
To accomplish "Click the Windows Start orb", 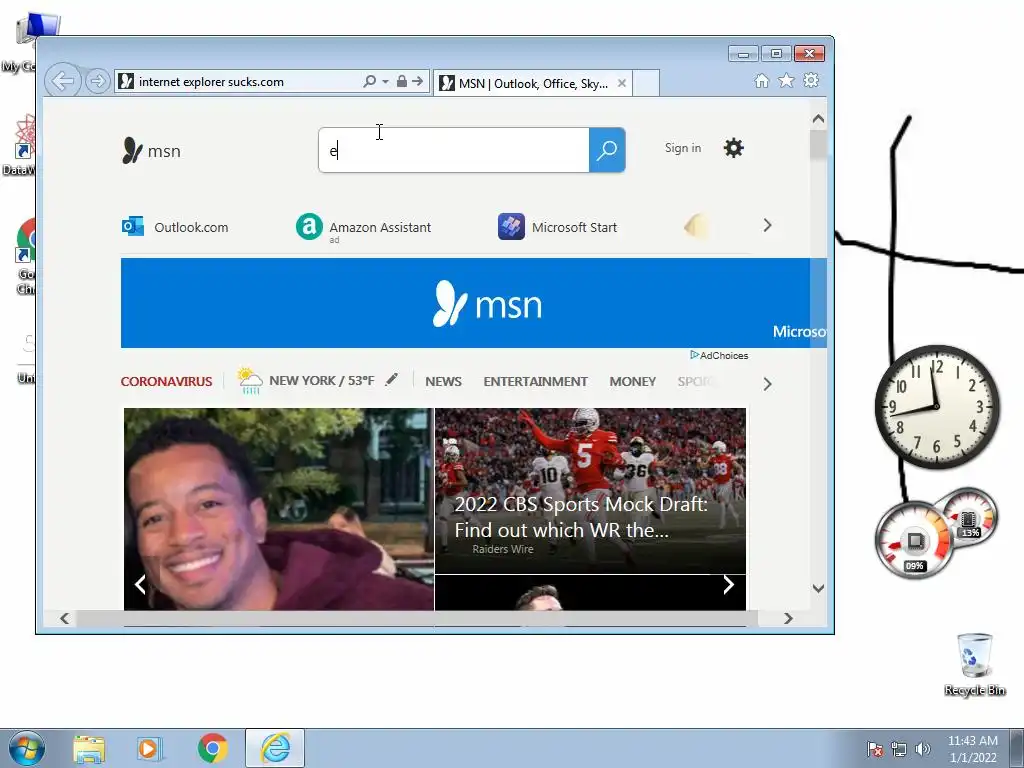I will (27, 748).
